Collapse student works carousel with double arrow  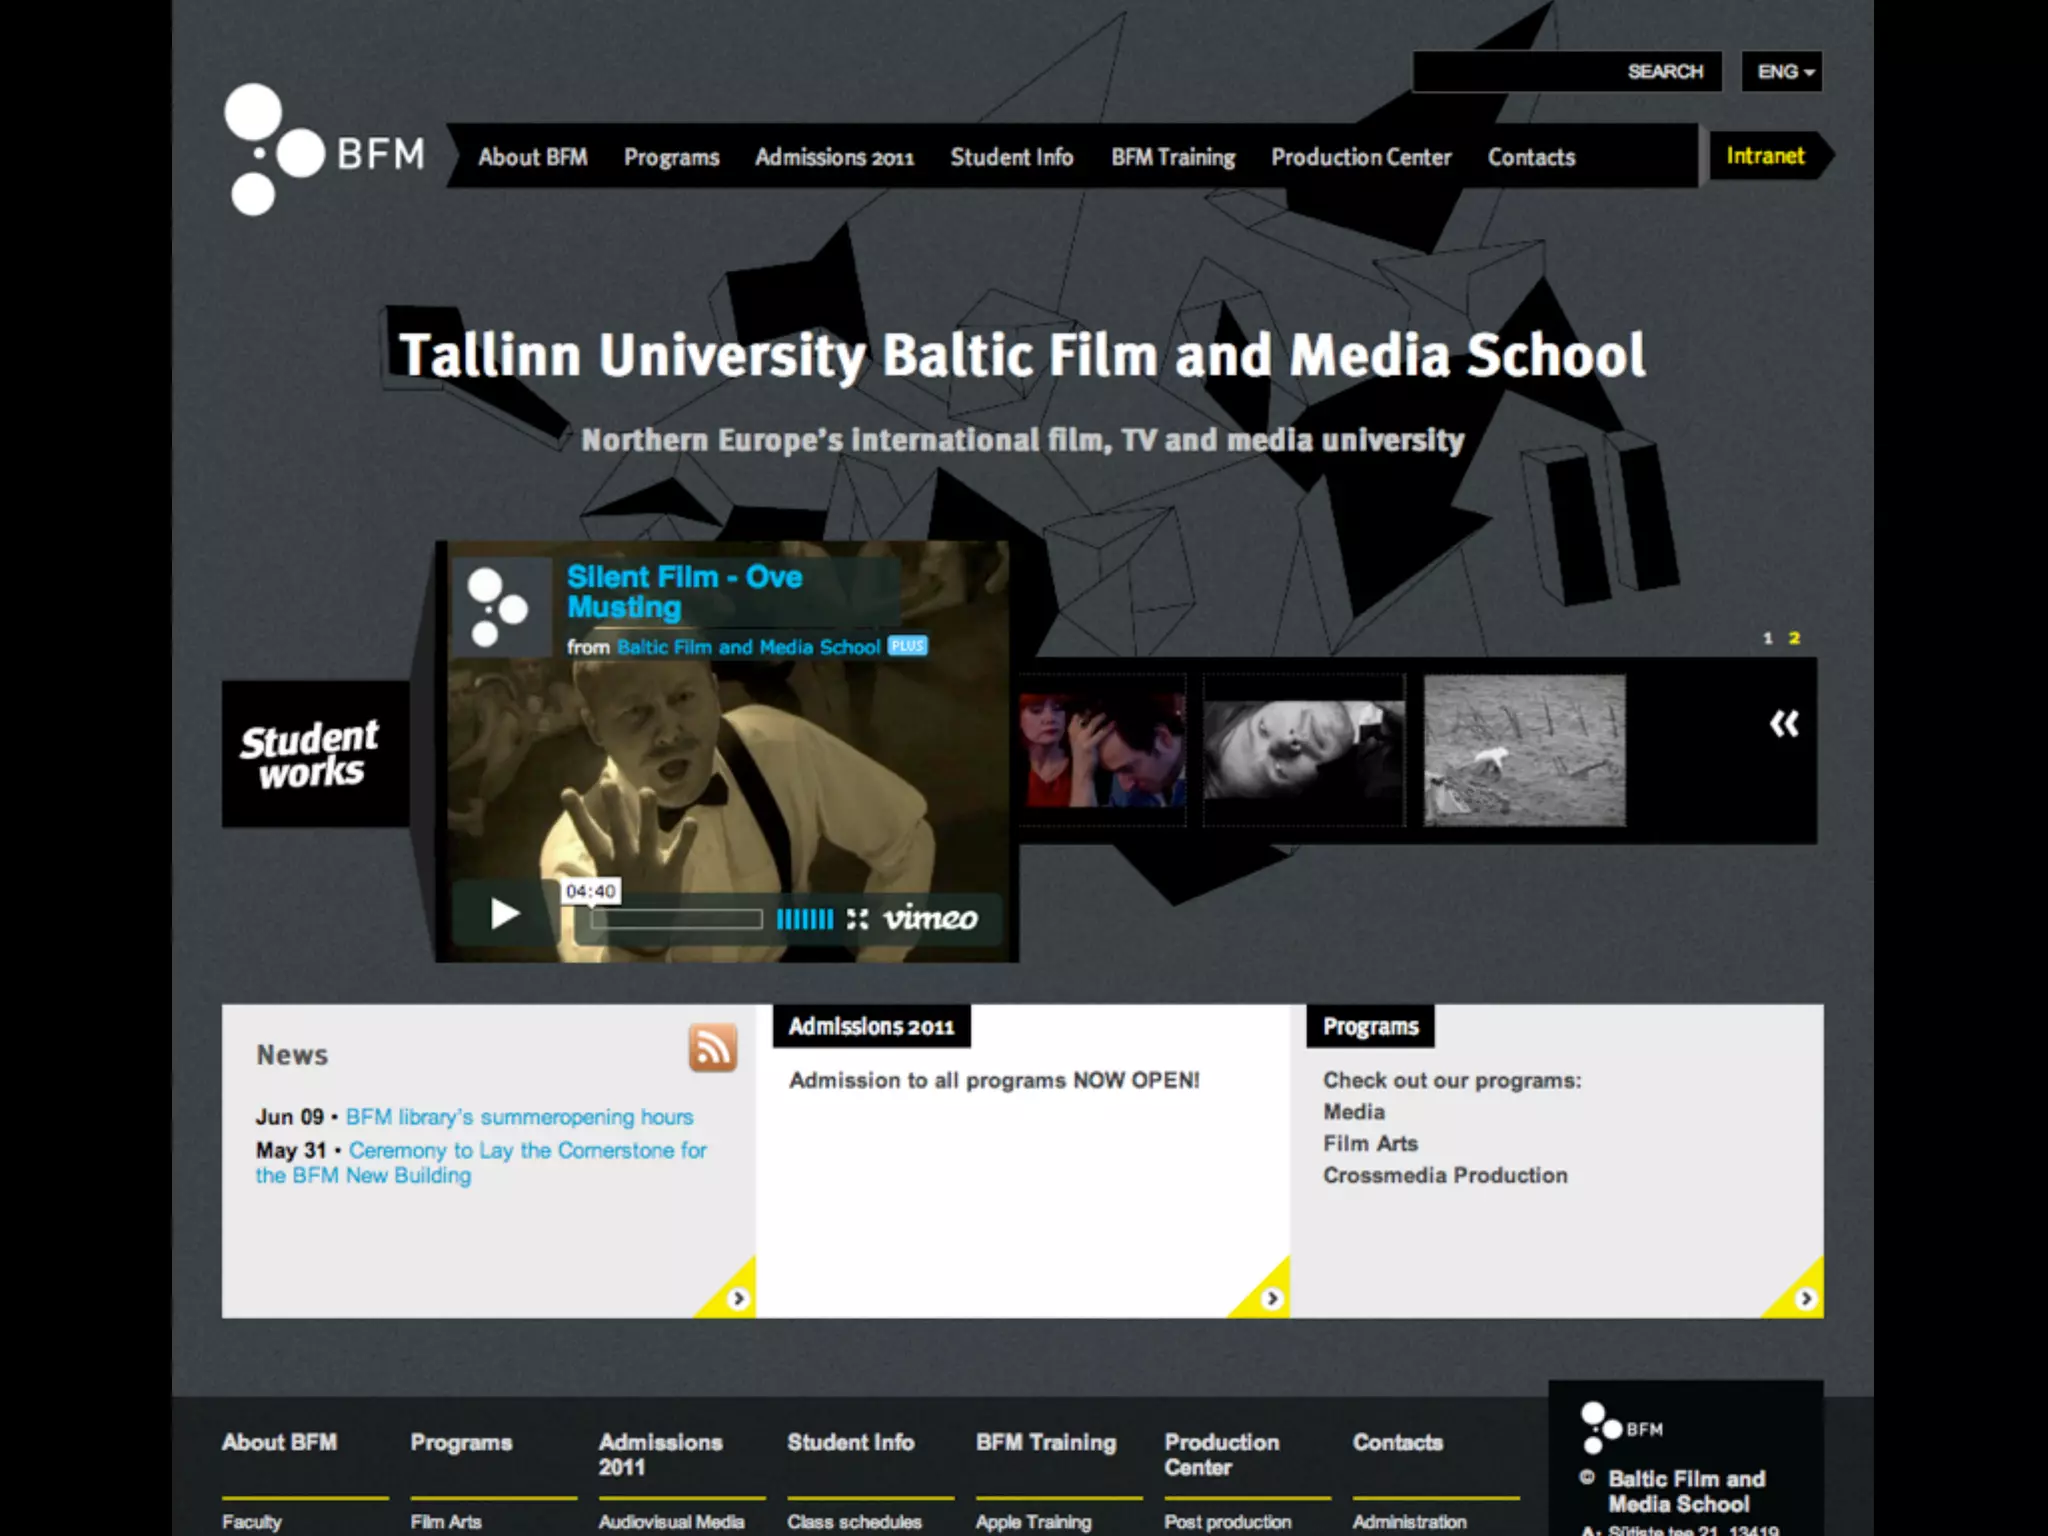click(x=1783, y=723)
